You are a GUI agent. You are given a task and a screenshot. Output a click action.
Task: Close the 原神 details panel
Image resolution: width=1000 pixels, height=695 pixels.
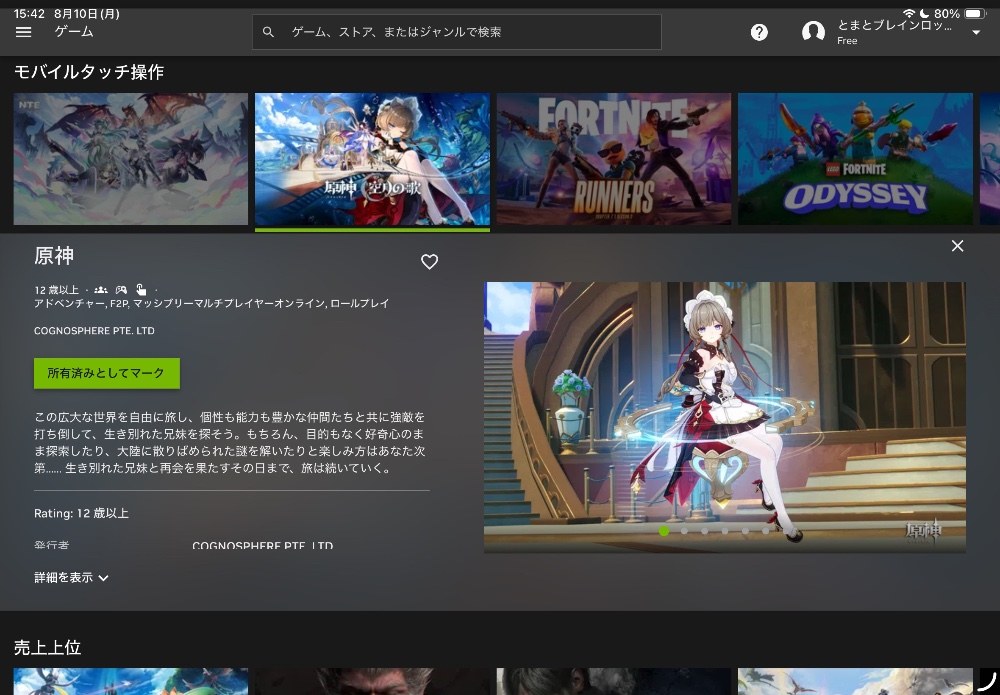point(957,246)
